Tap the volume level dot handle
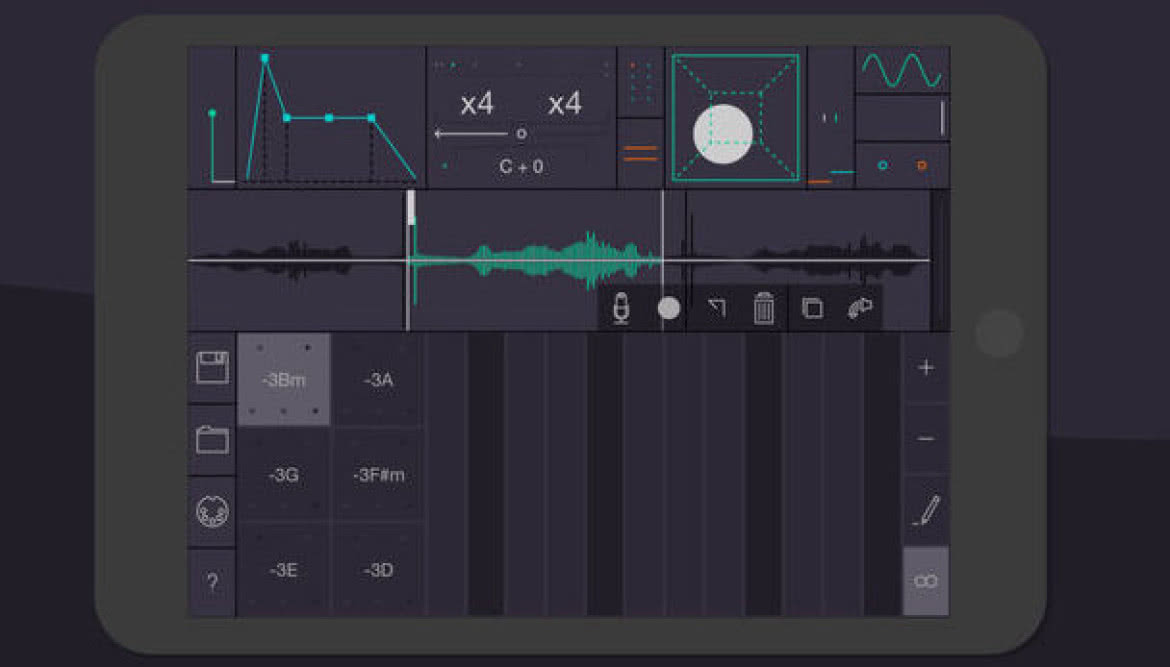 [x=212, y=113]
